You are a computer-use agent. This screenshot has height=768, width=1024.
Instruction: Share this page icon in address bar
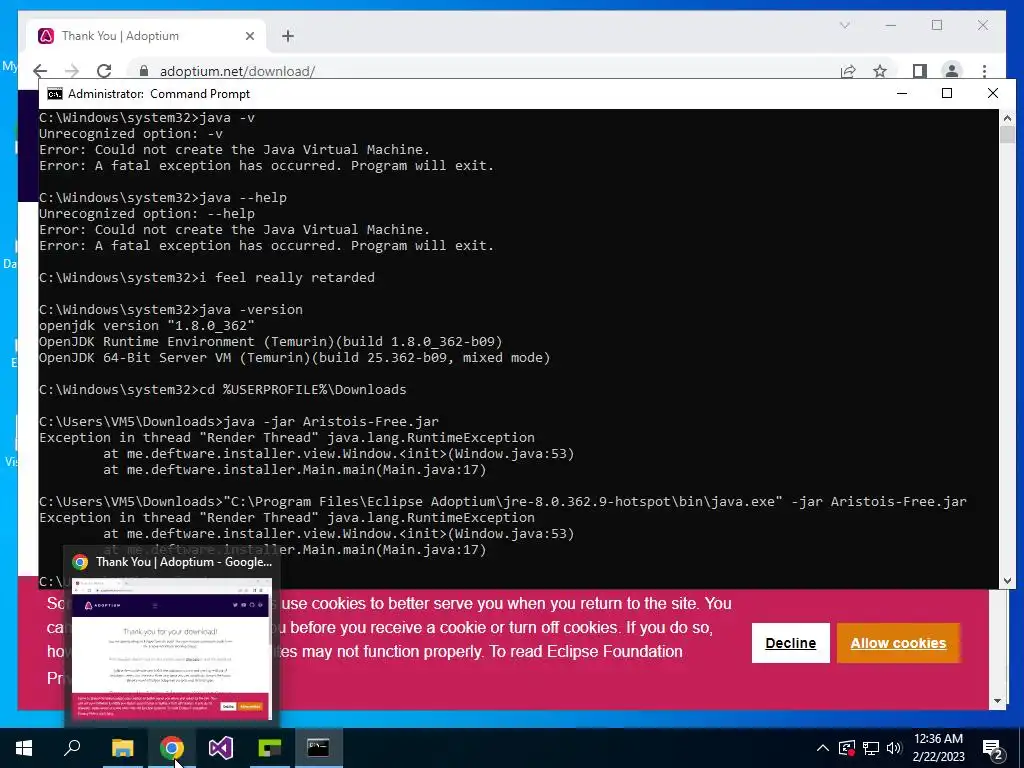point(848,71)
